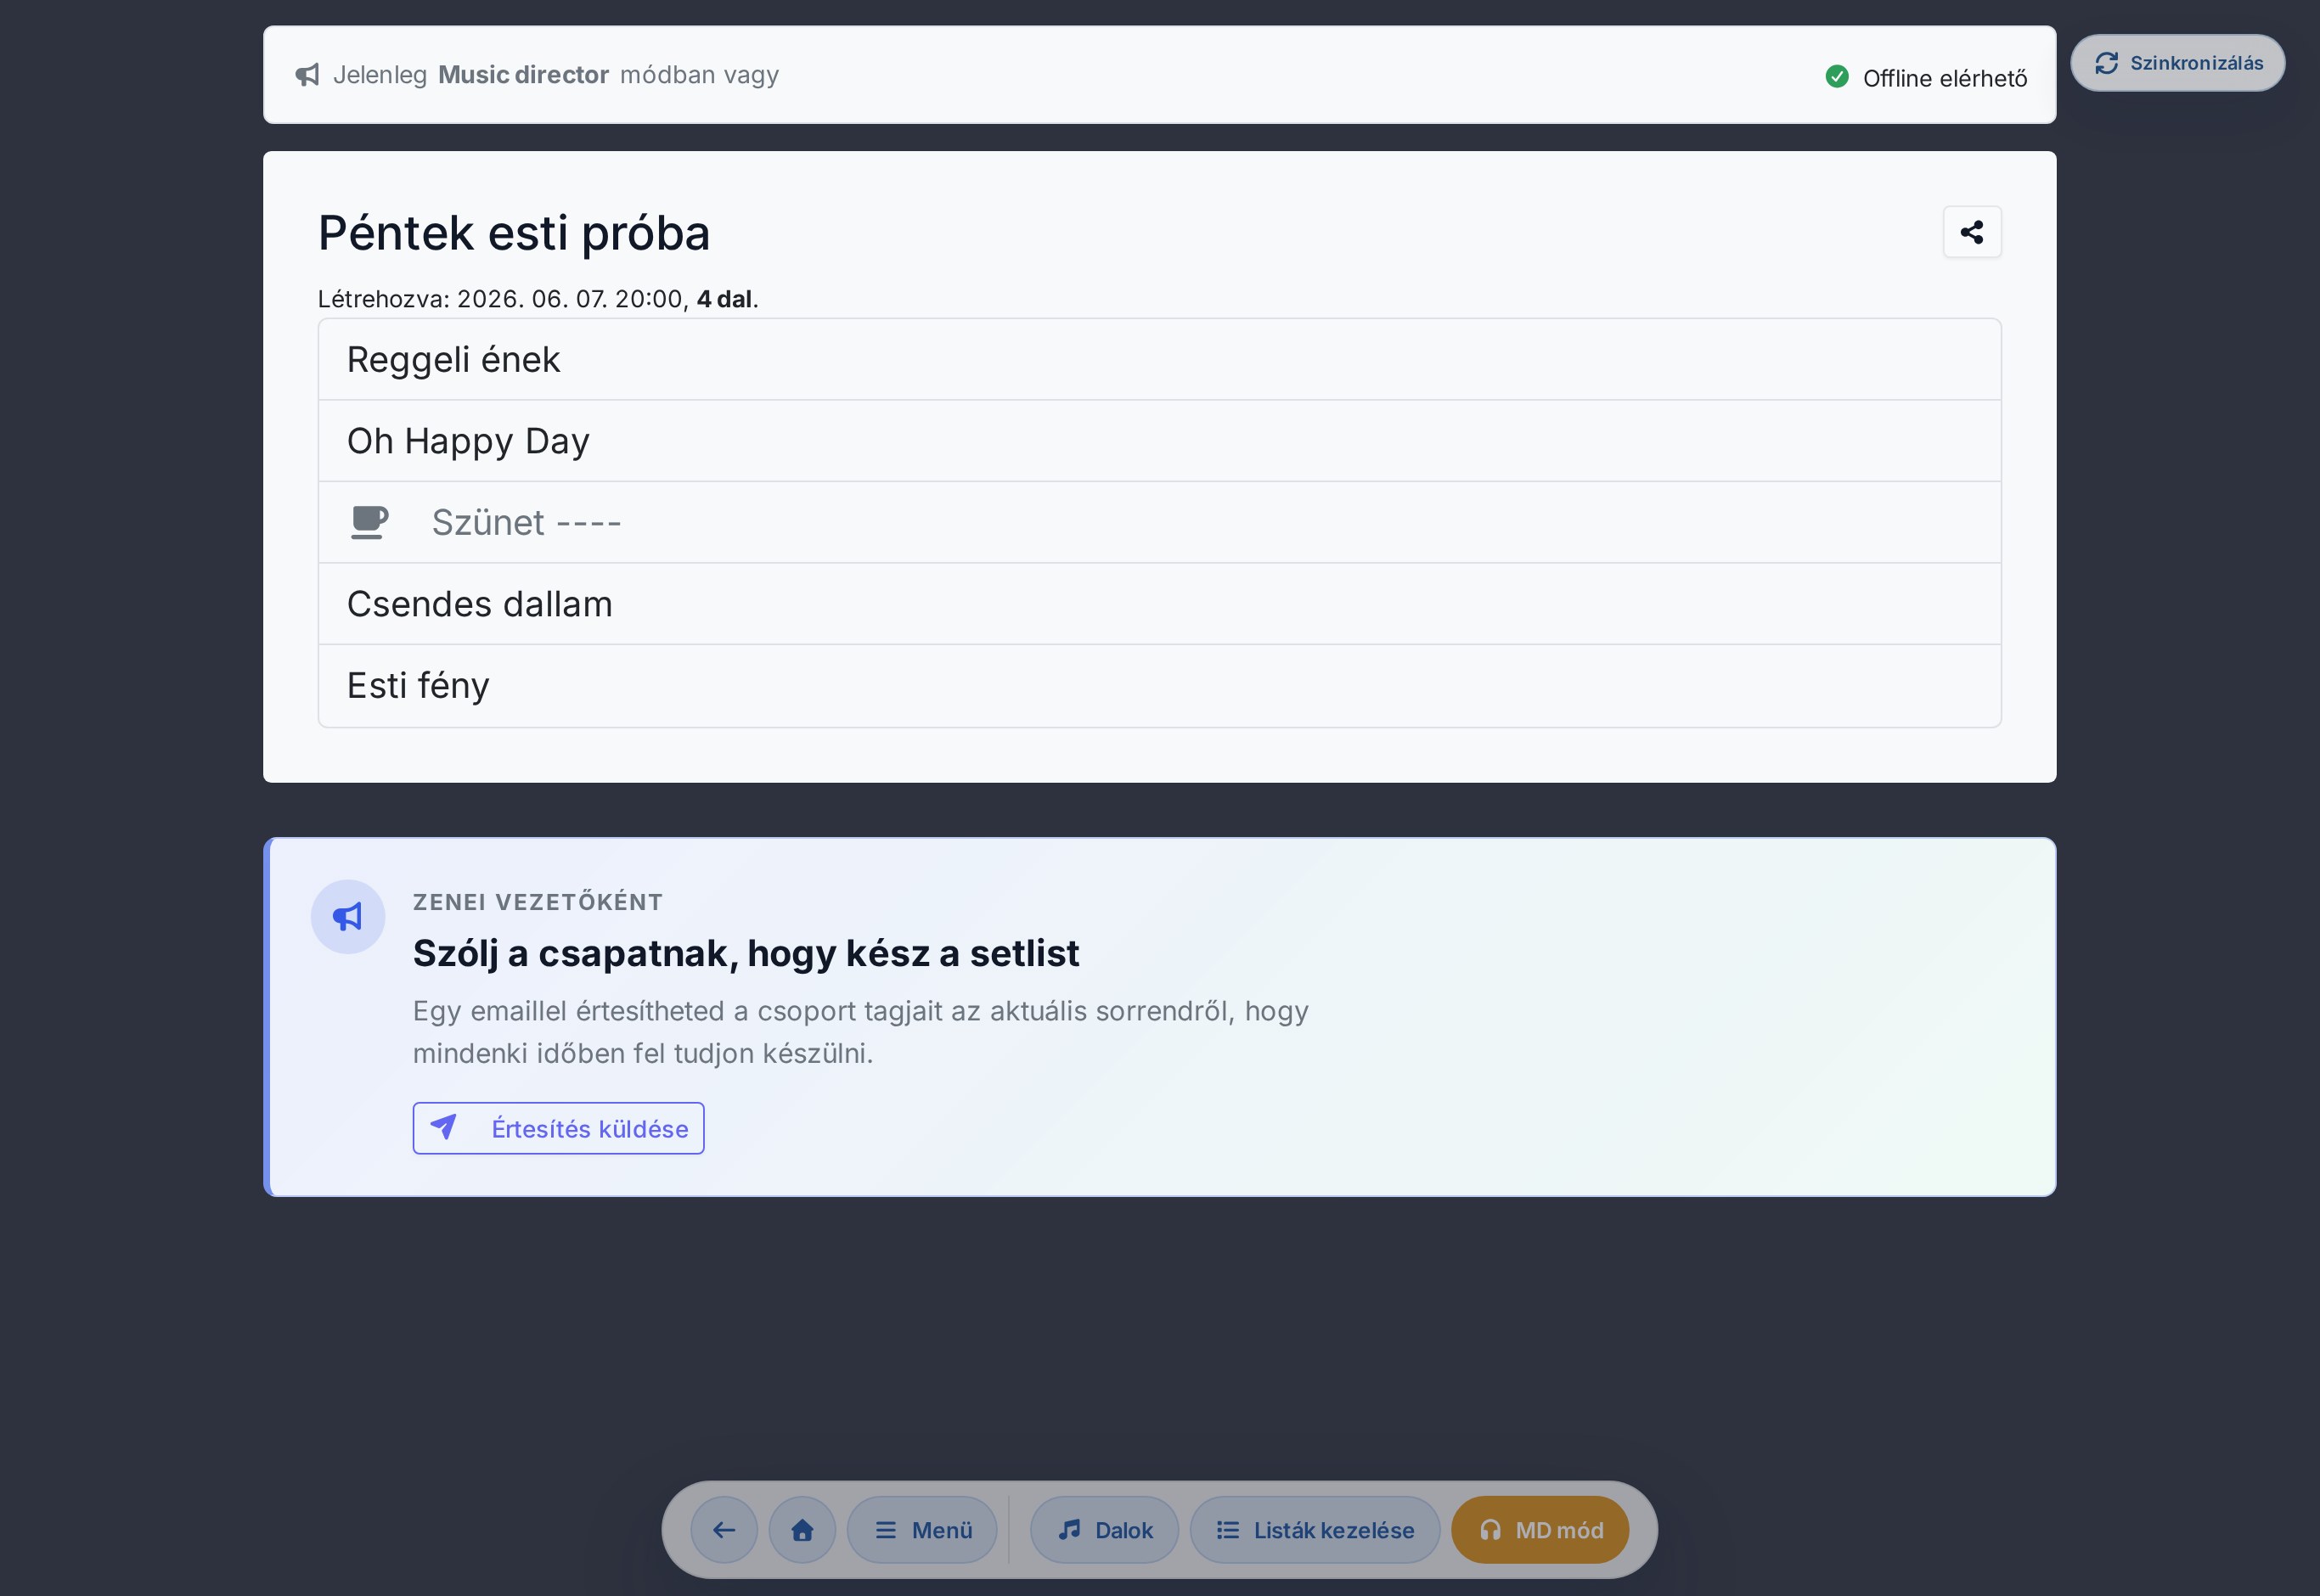Screen dimensions: 2320x1596
Task: Go back with the left arrow button
Action: coord(724,1530)
